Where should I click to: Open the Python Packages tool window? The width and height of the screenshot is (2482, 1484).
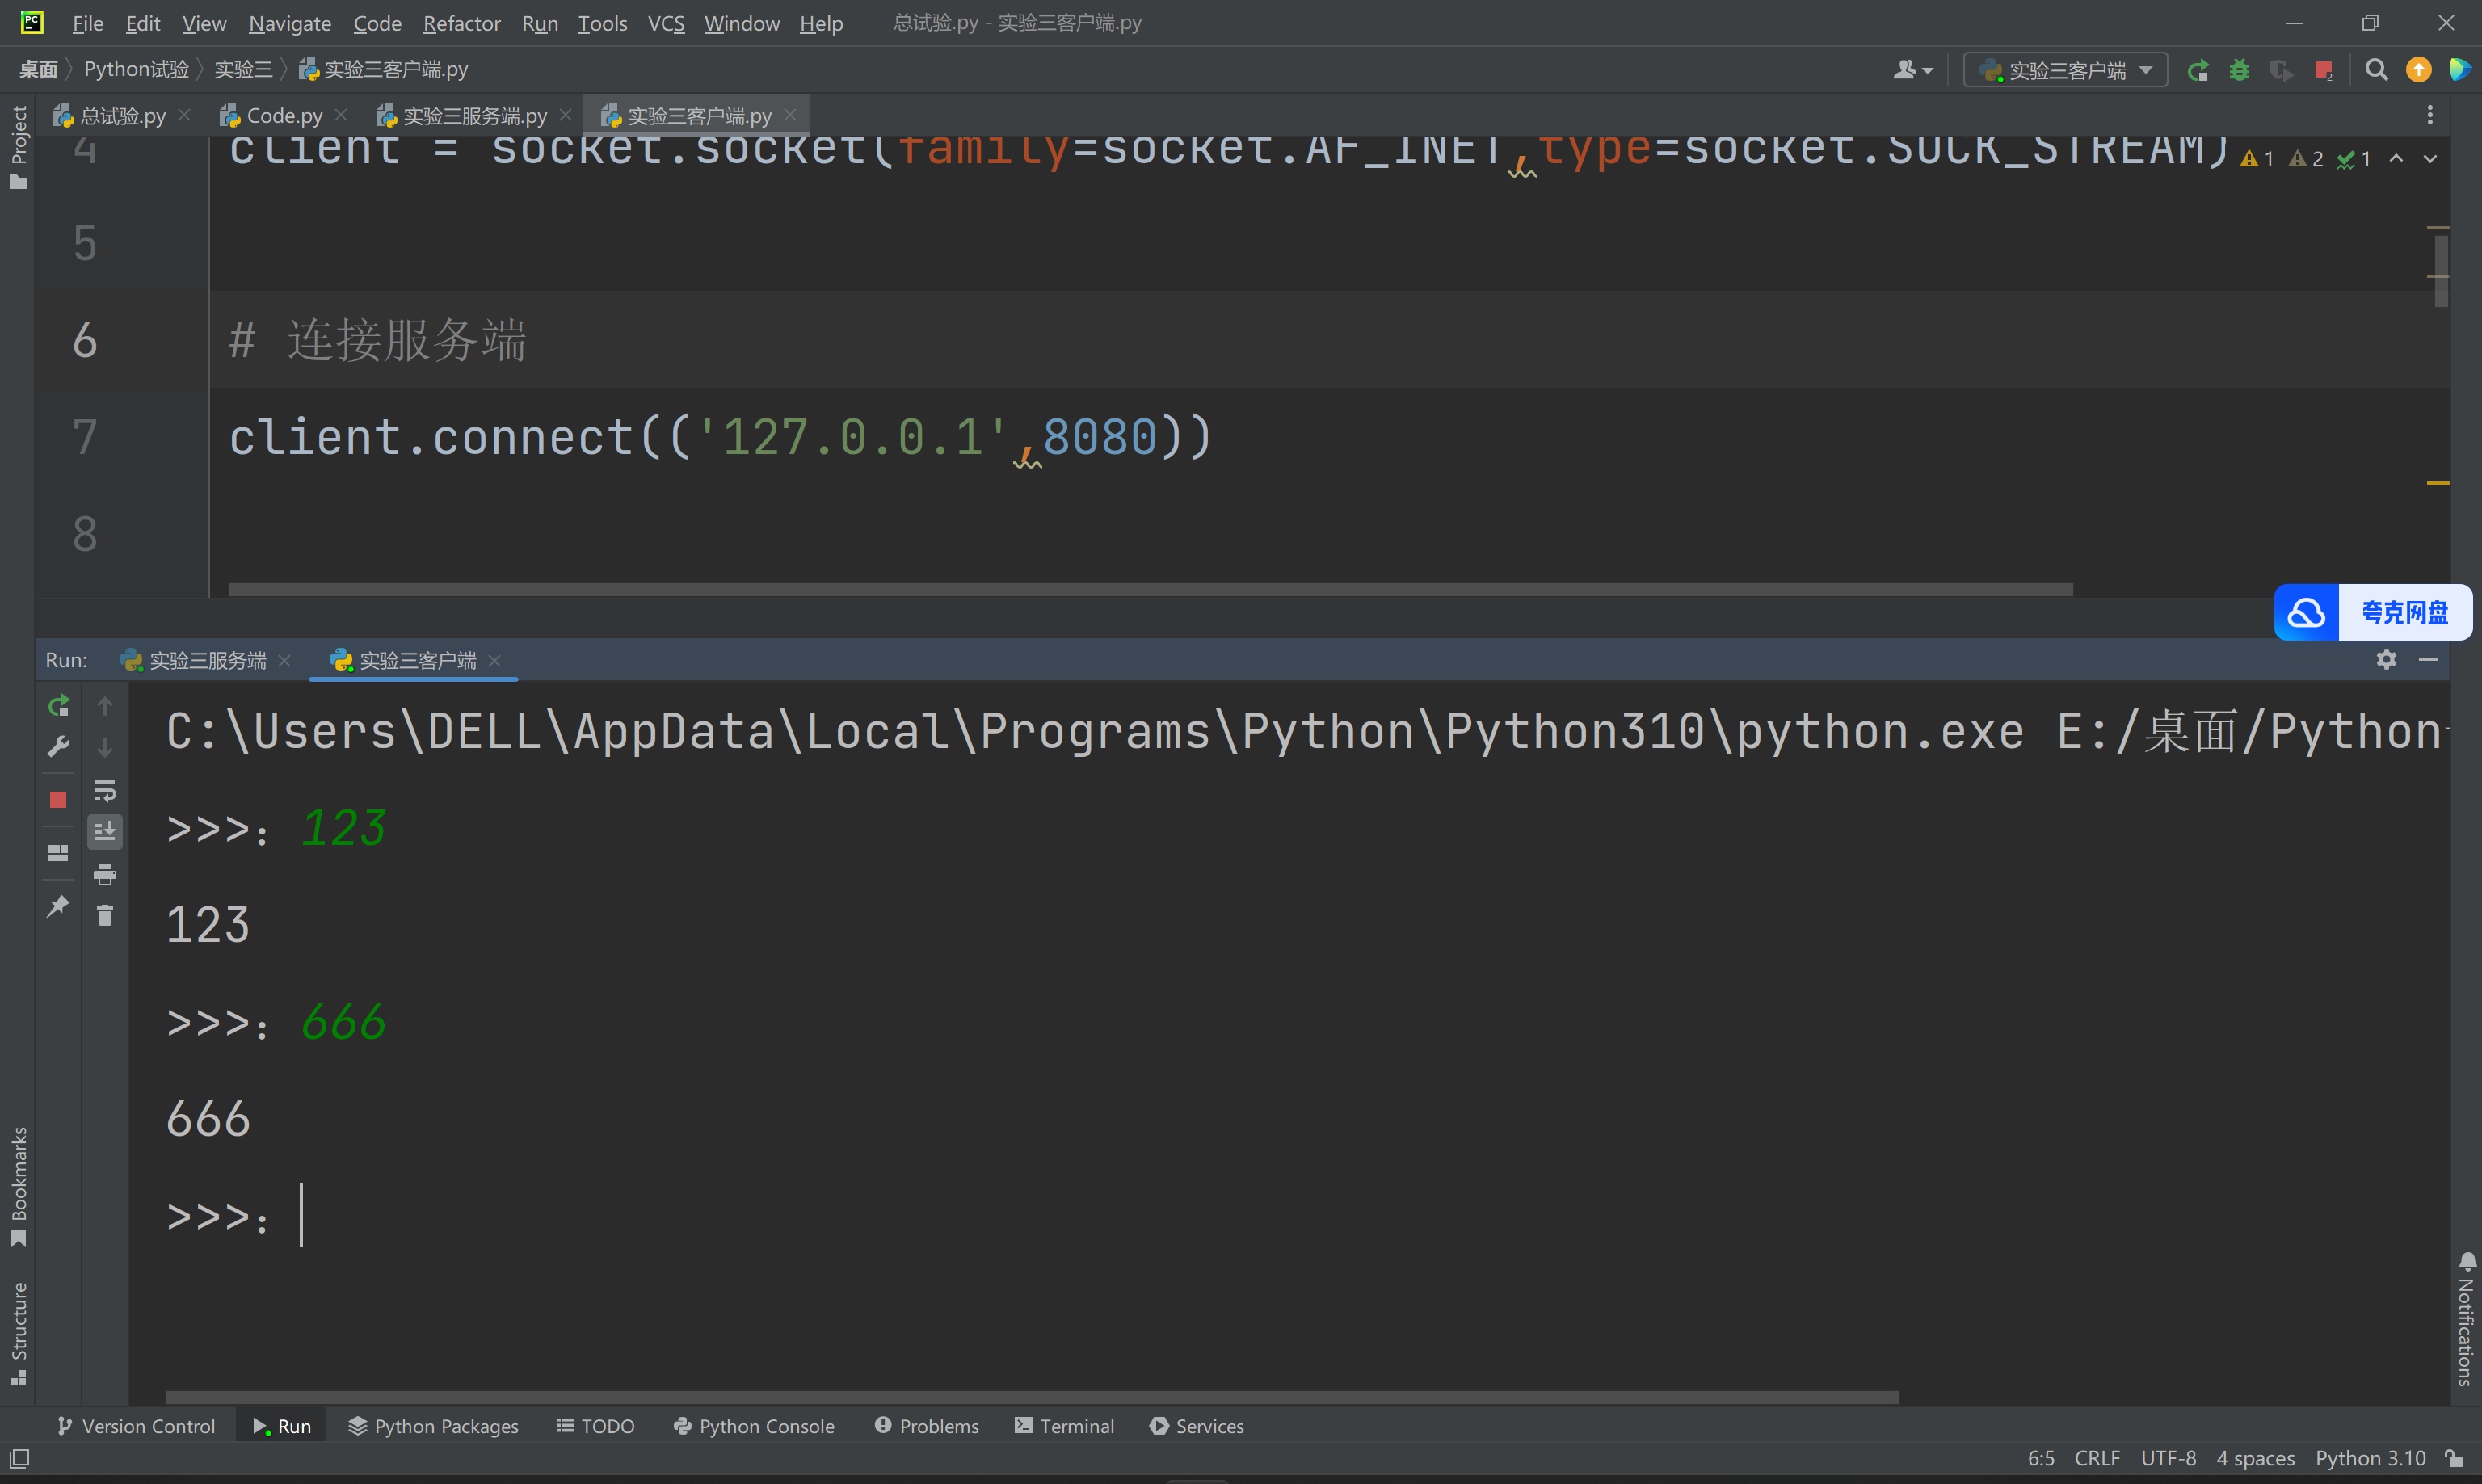click(x=433, y=1426)
